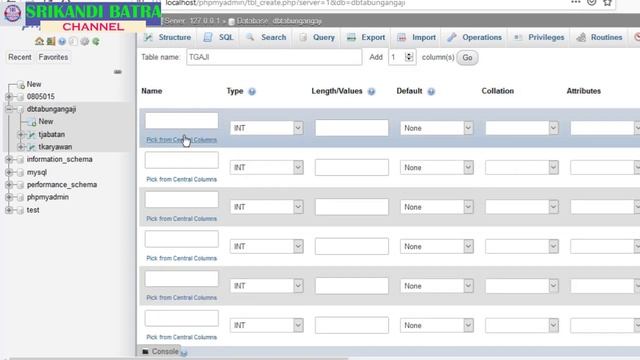640x360 pixels.
Task: Click the Add columns number stepper
Action: coord(409,57)
